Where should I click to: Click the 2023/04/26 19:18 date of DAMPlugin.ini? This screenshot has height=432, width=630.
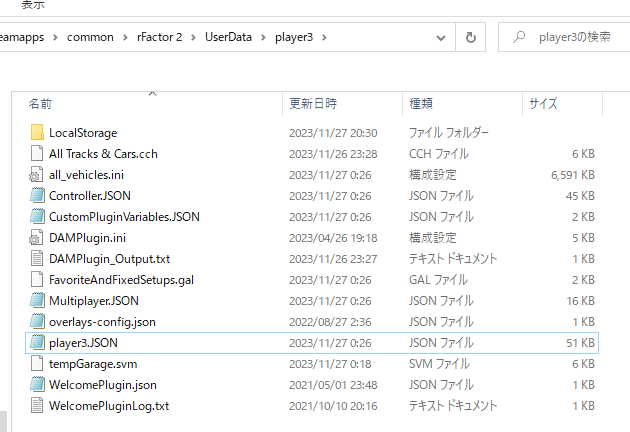tap(333, 238)
